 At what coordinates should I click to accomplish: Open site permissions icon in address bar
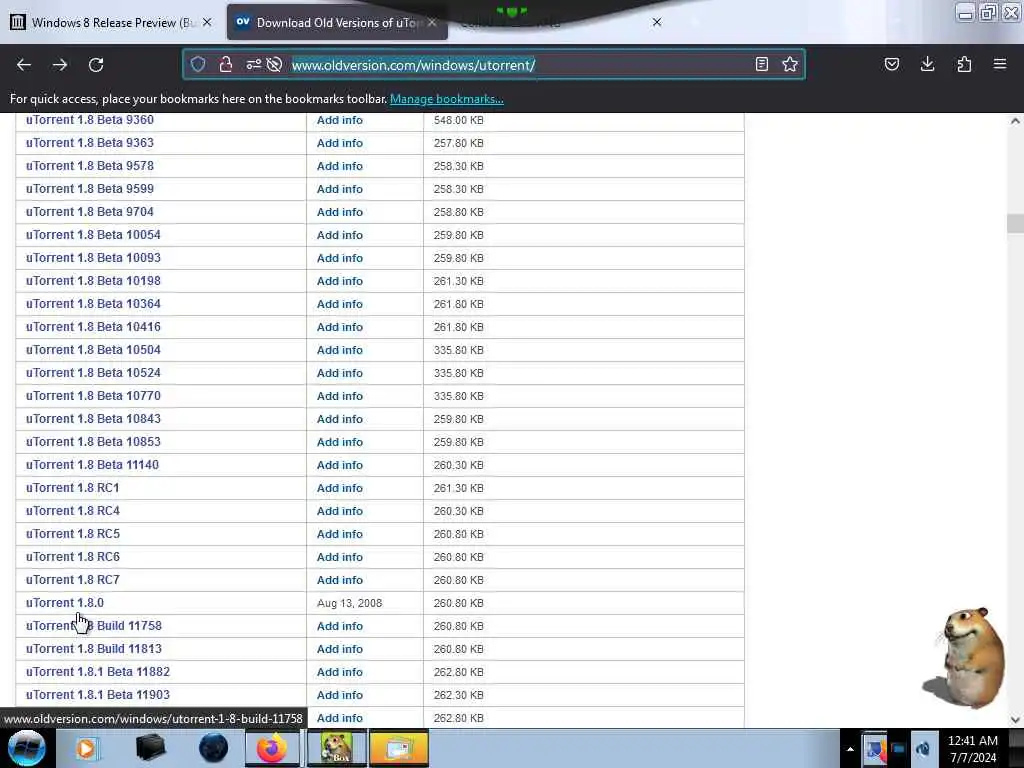tap(253, 64)
